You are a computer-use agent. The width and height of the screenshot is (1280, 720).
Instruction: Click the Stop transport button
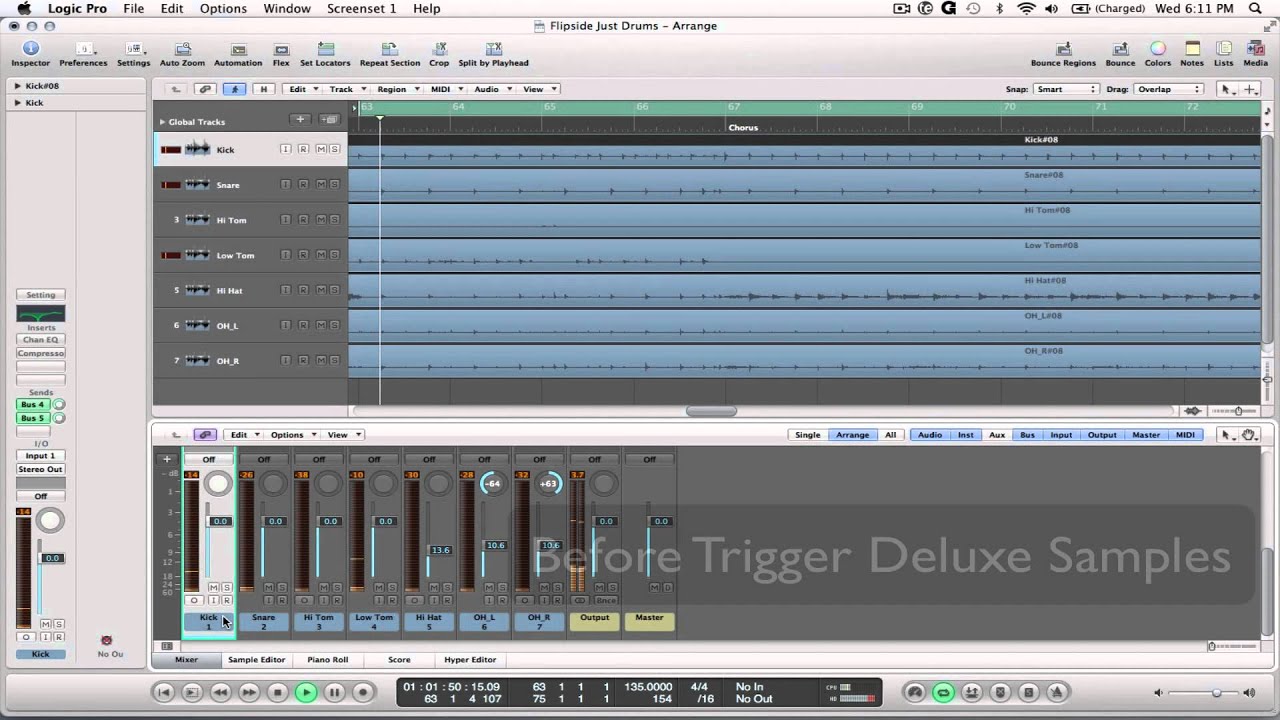(x=278, y=692)
